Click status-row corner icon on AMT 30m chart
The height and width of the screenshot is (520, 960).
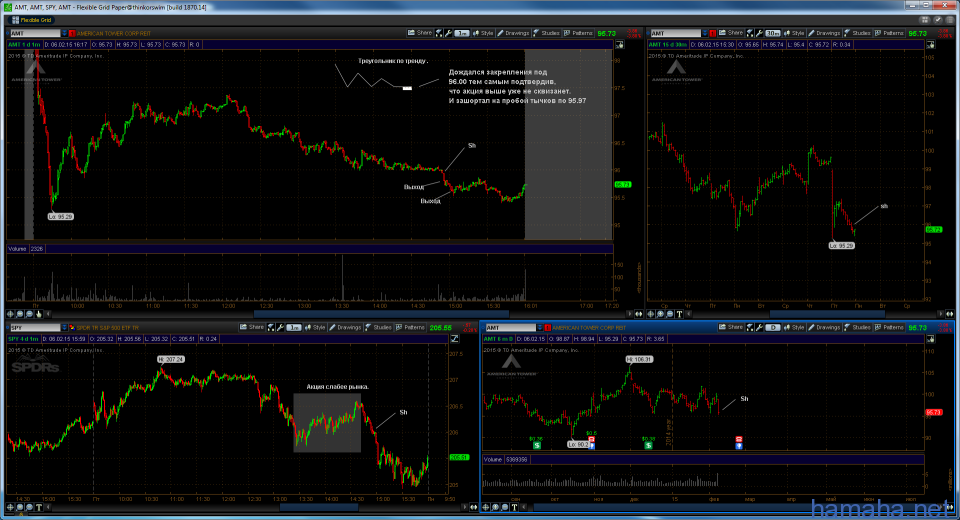click(931, 45)
